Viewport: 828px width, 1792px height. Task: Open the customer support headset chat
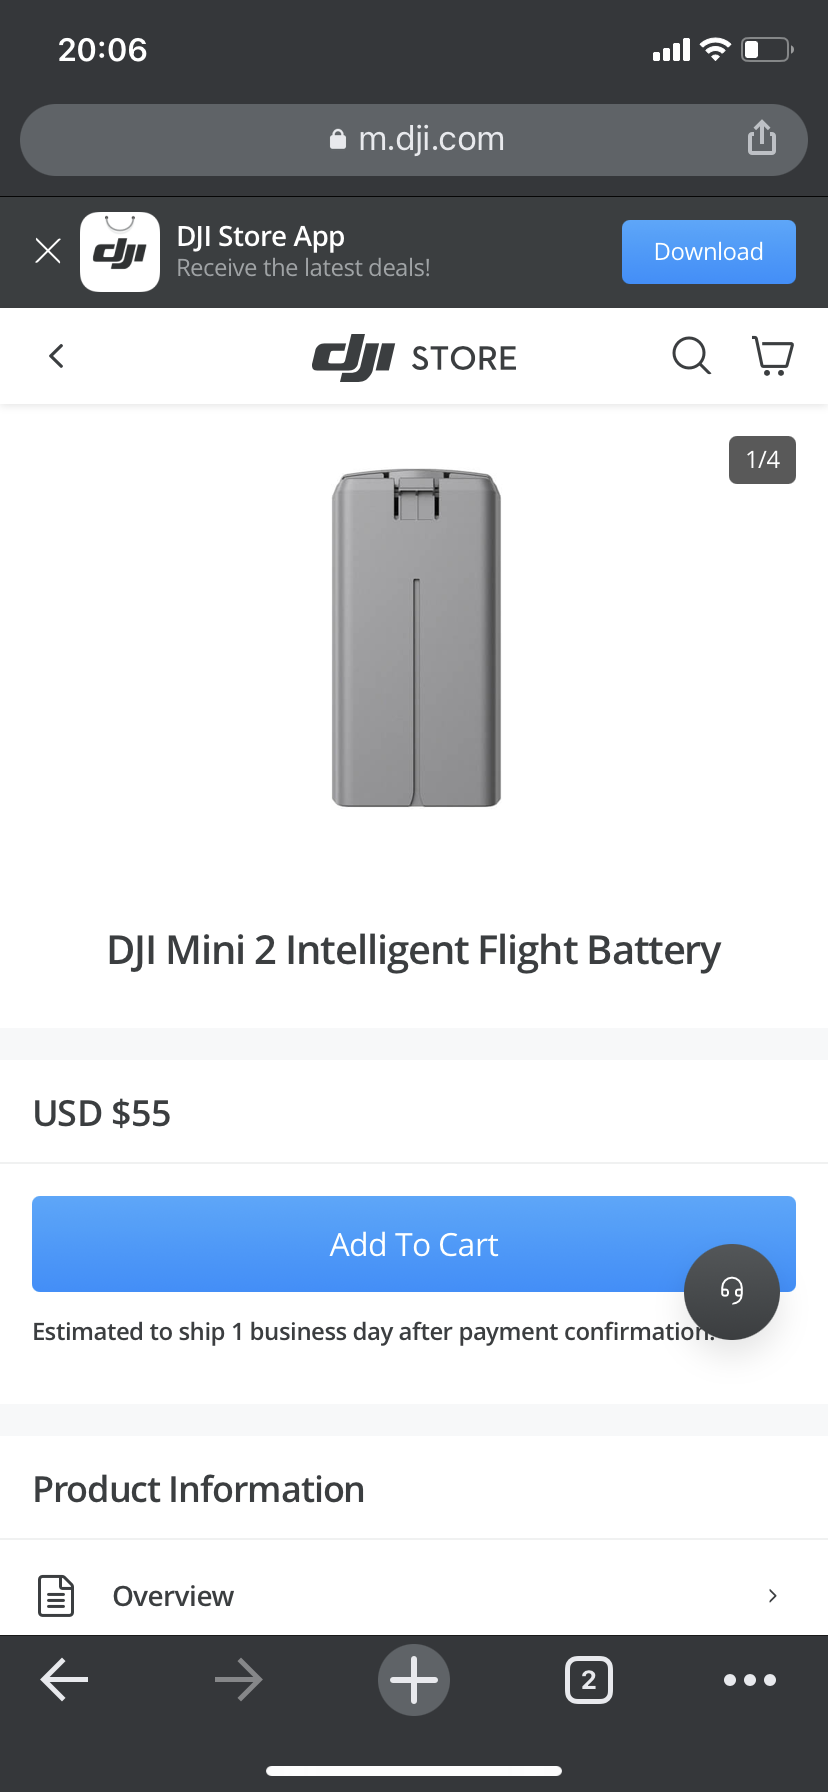point(732,1292)
